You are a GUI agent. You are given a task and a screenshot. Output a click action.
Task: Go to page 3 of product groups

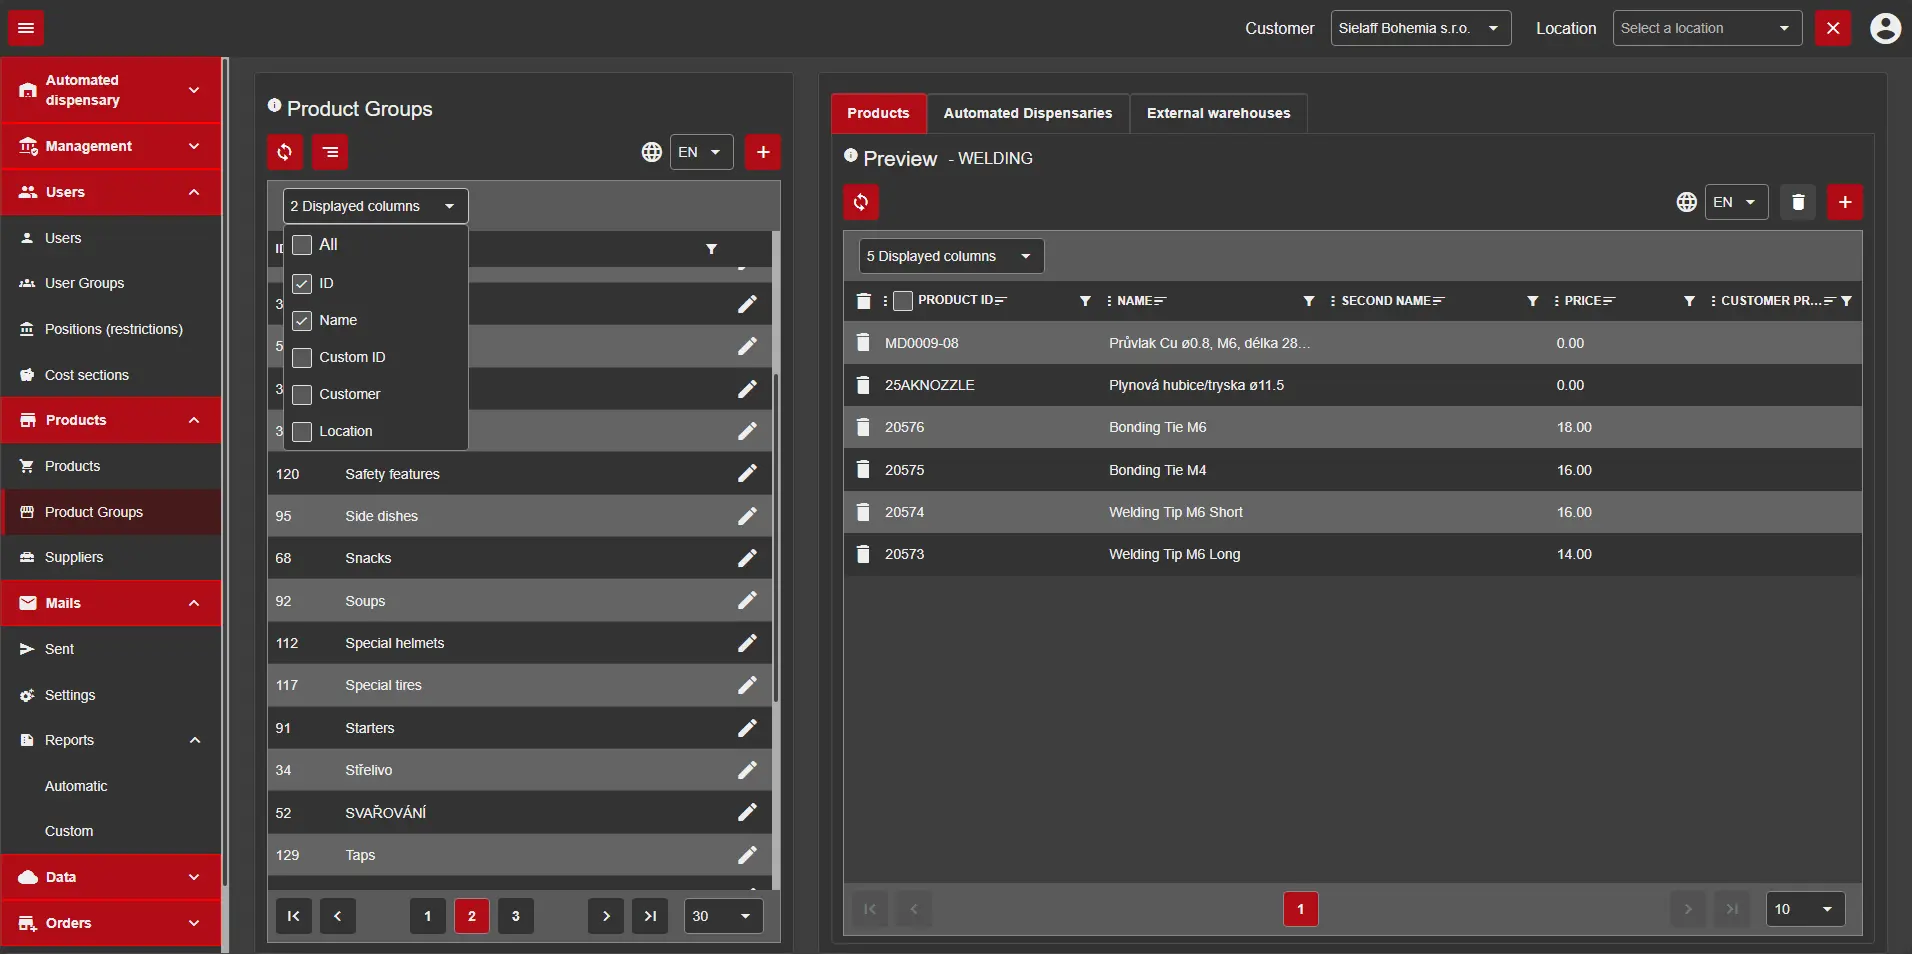coord(516,916)
